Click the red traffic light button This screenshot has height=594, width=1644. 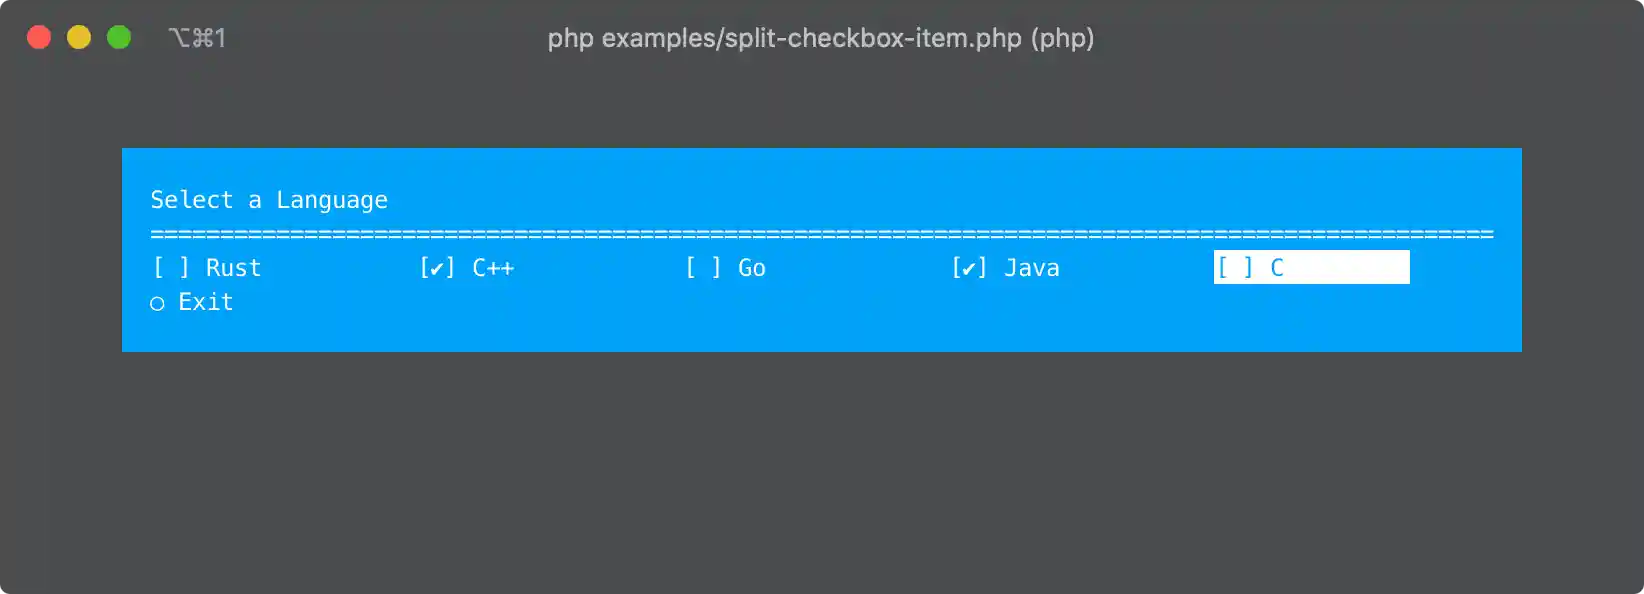tap(39, 36)
